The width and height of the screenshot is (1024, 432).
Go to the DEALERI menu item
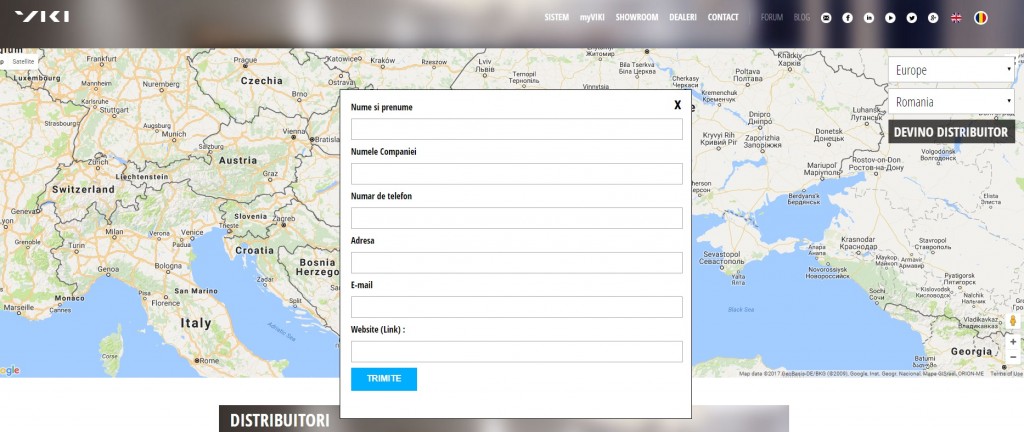tap(683, 18)
